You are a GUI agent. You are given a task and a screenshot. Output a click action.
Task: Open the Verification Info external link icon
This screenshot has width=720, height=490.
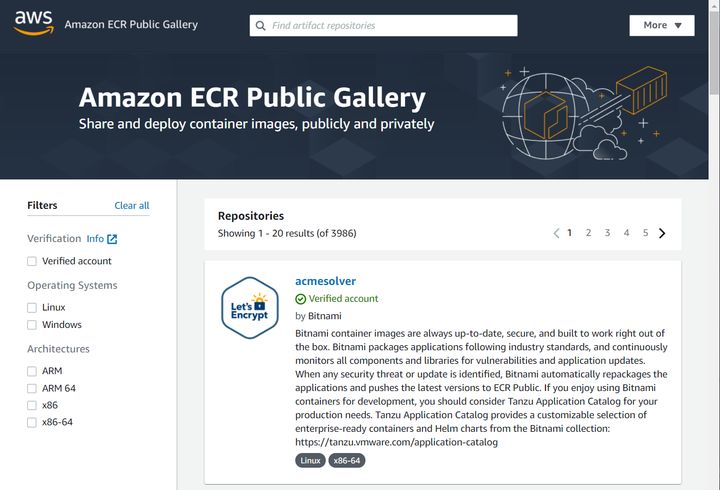[x=112, y=239]
